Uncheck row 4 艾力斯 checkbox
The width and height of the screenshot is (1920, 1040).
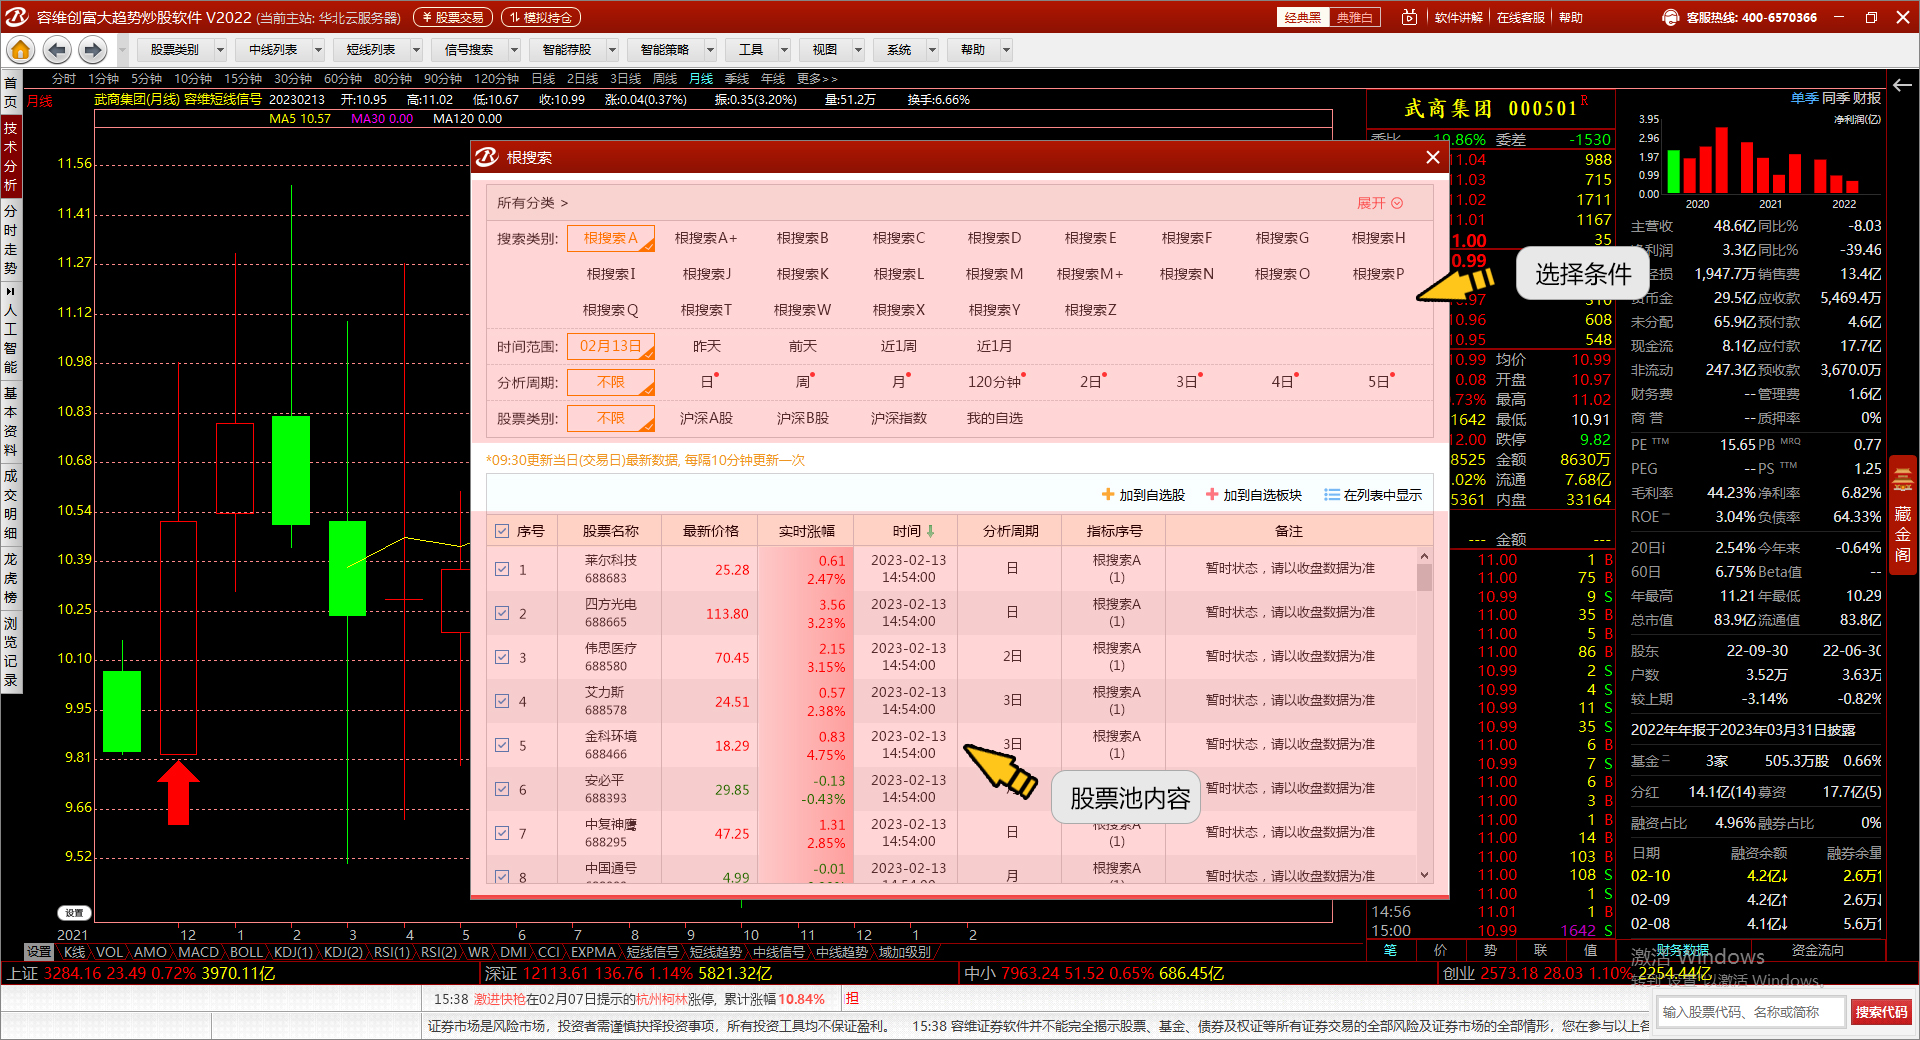tap(502, 701)
